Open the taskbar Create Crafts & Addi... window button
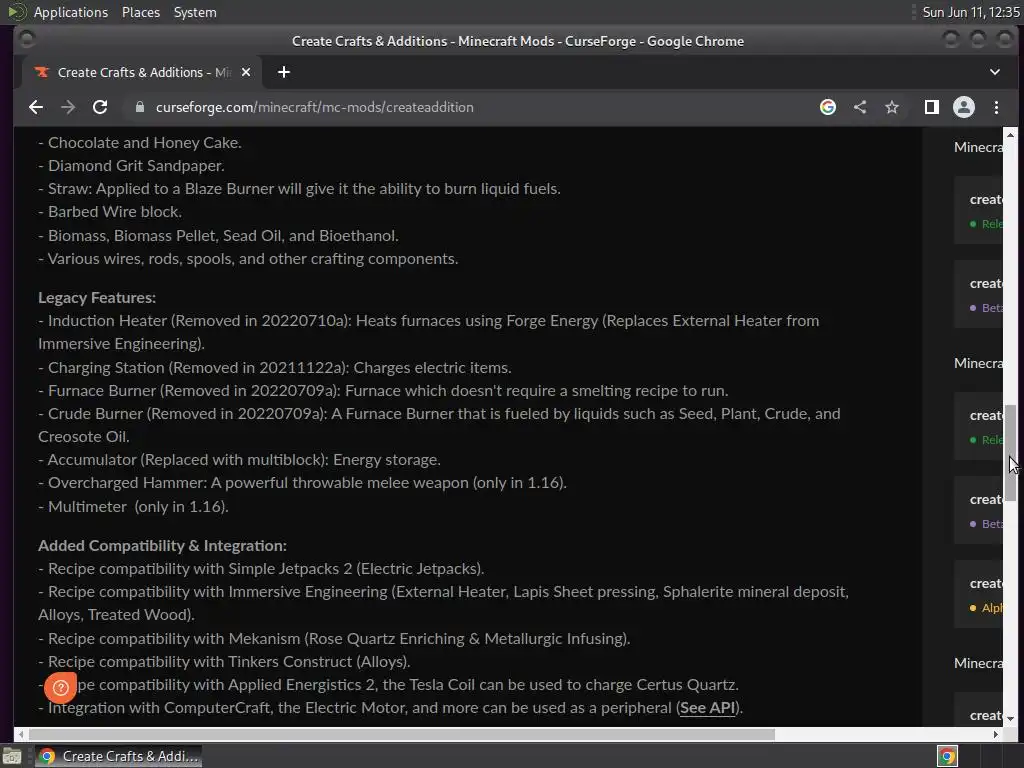The width and height of the screenshot is (1024, 768). (118, 756)
